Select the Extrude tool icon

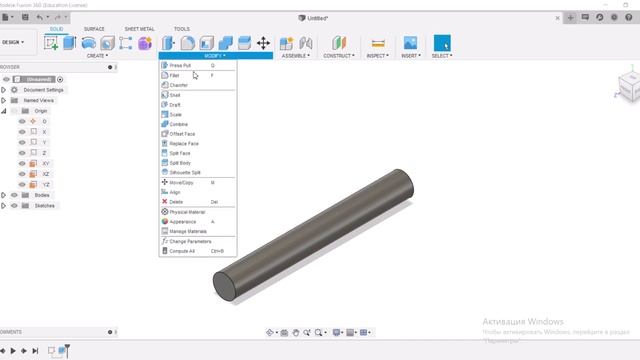click(70, 43)
